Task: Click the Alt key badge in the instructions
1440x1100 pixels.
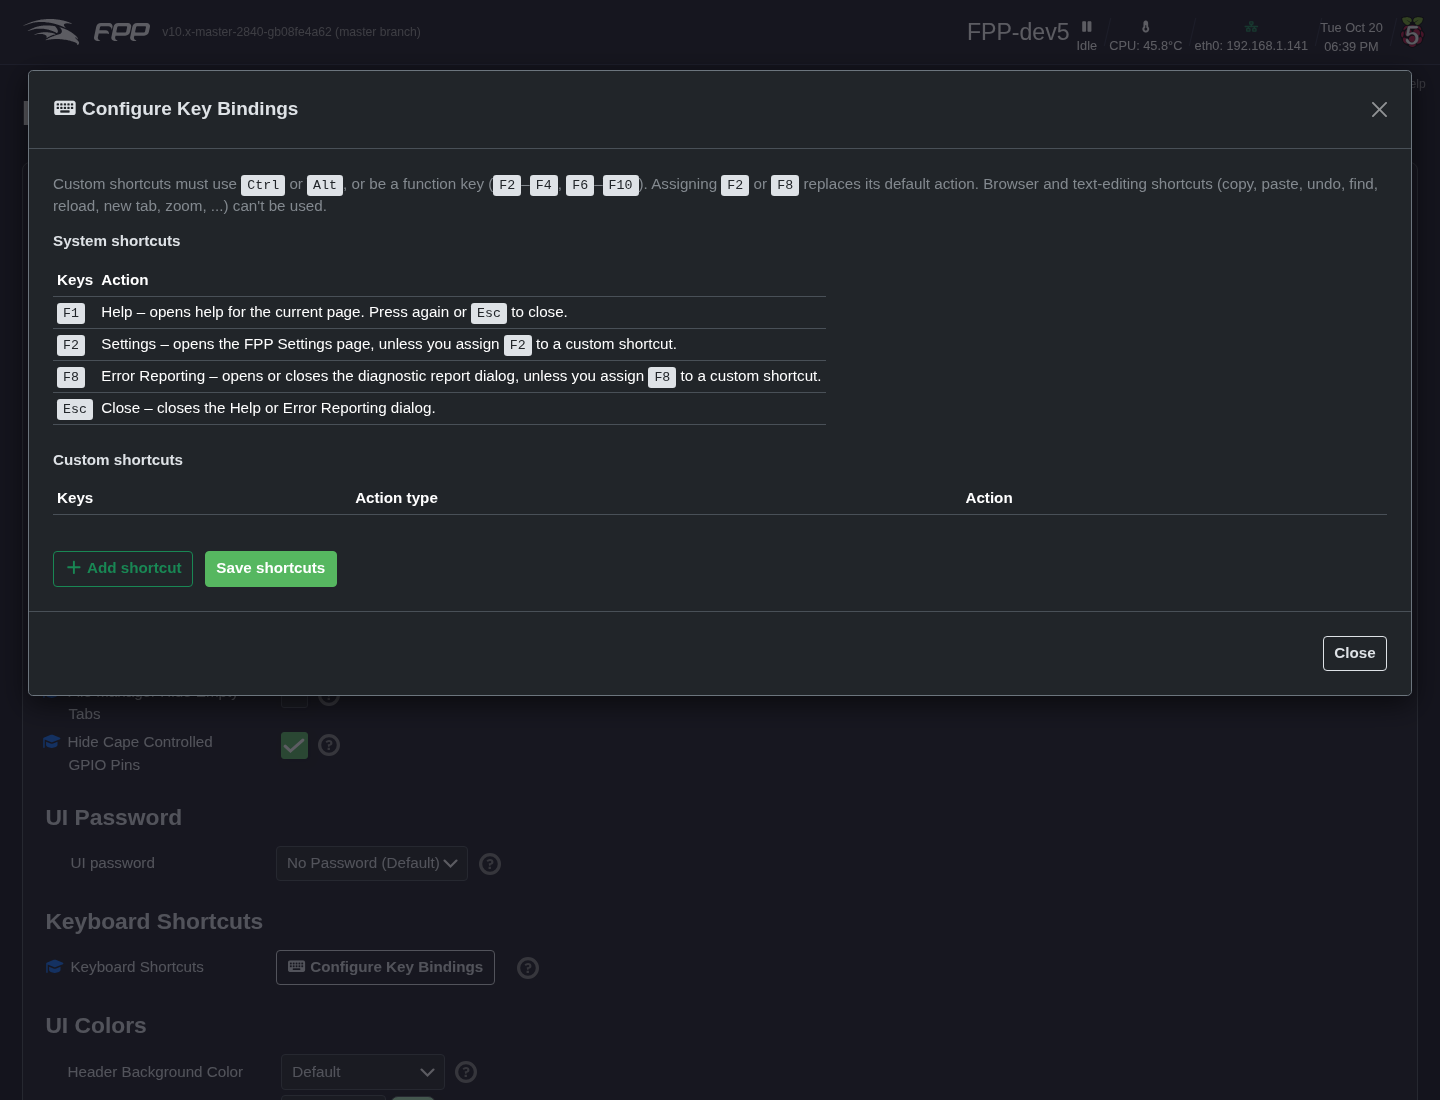Action: pyautogui.click(x=325, y=185)
